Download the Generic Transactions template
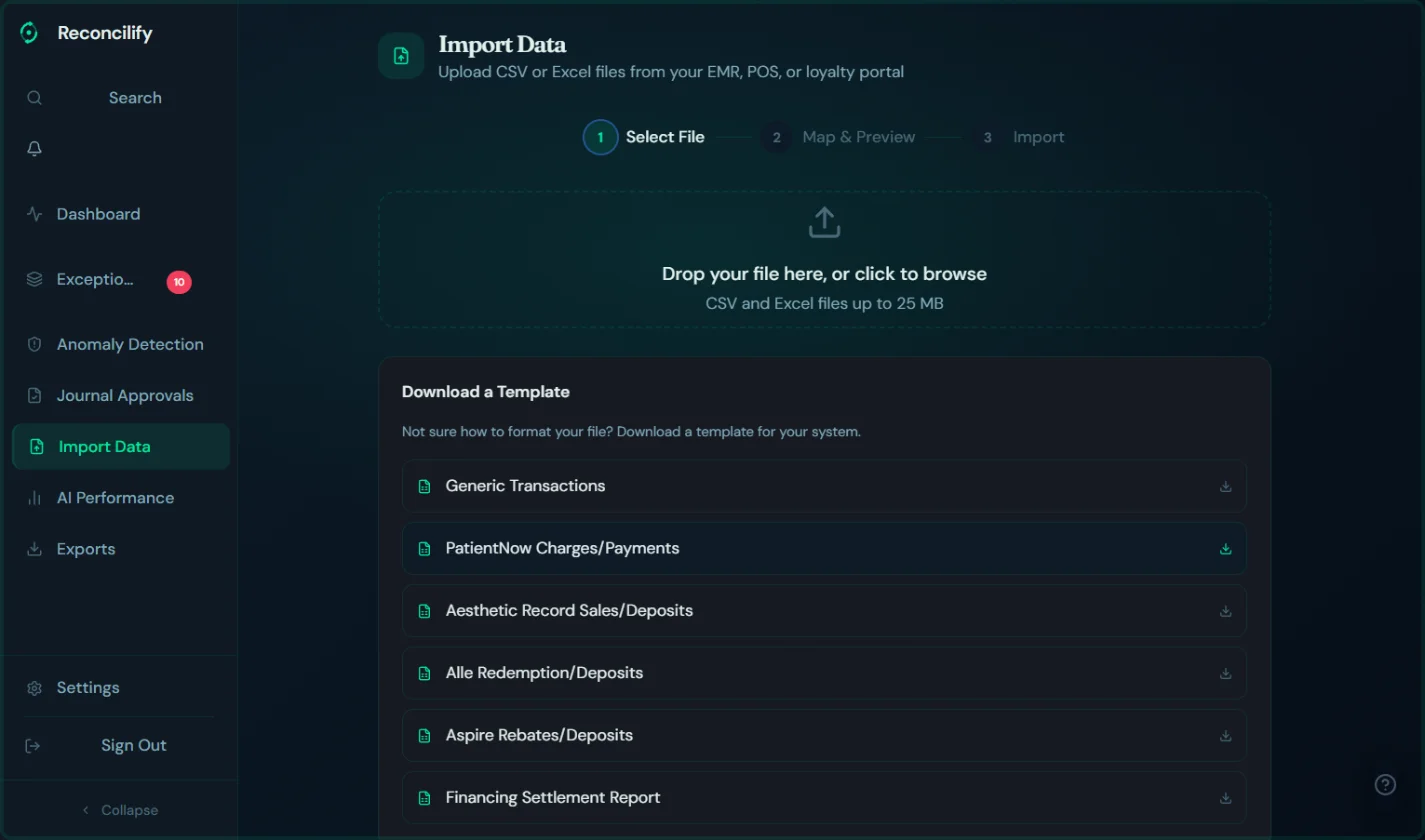 (1225, 486)
